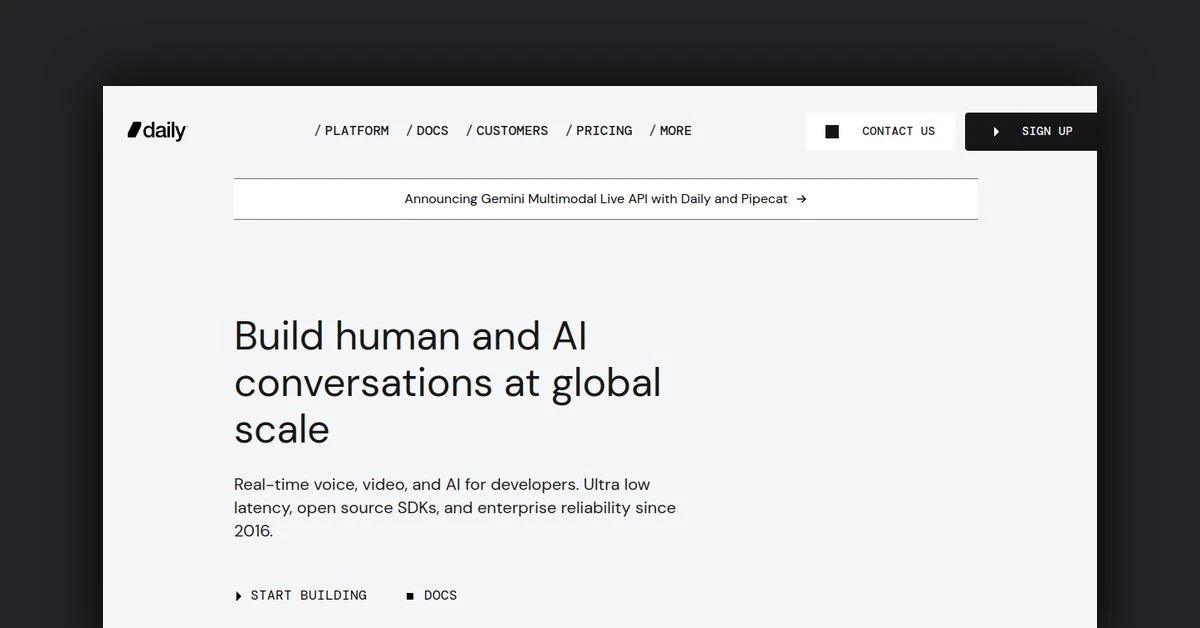Click the "Real-time voice, video" description paragraph
This screenshot has width=1200, height=628.
[455, 507]
